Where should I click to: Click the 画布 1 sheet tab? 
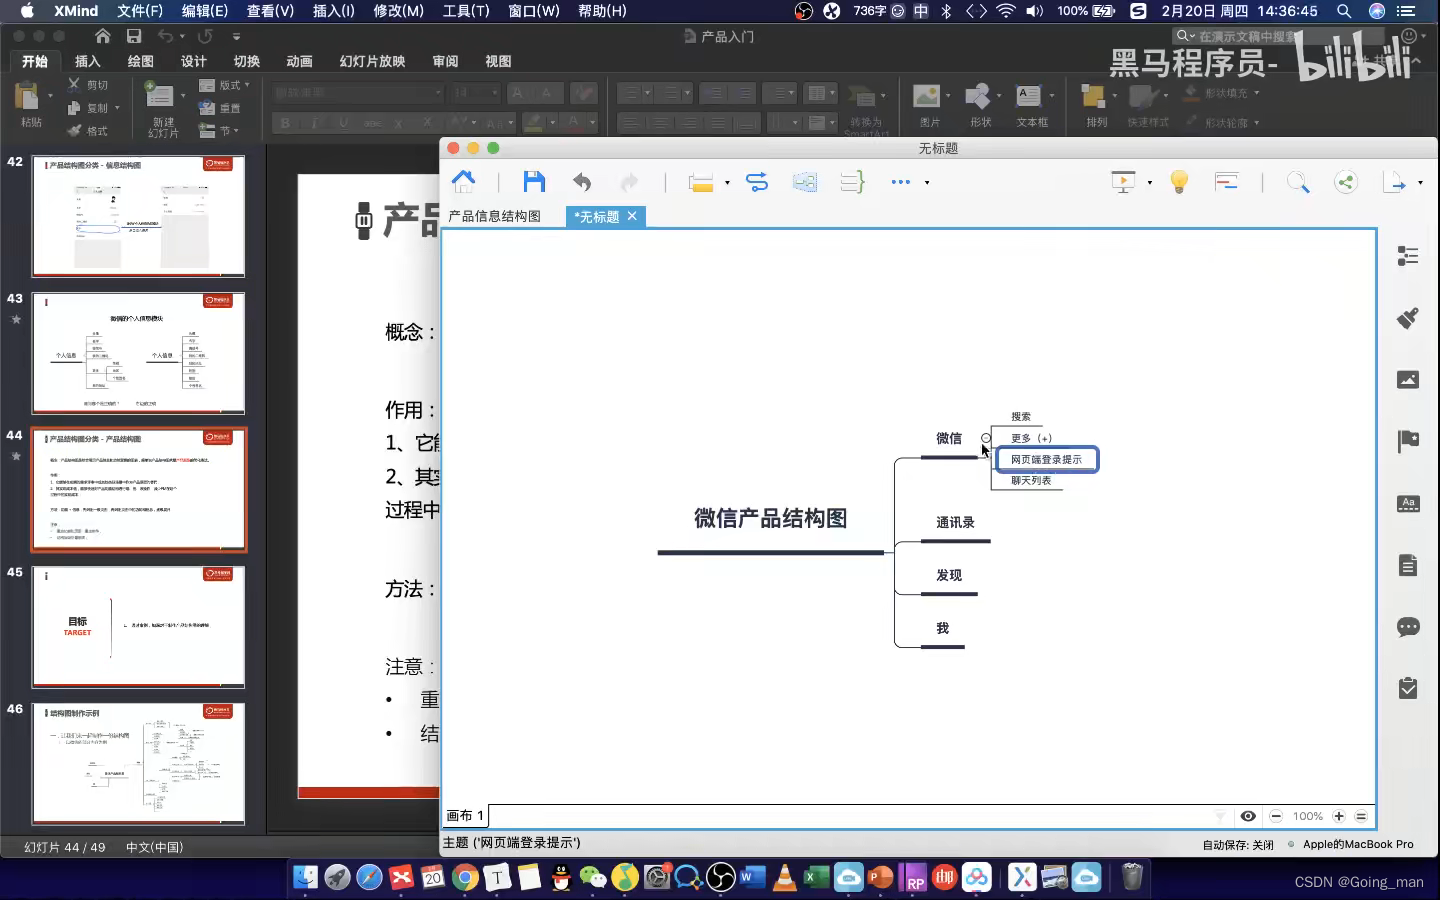click(x=465, y=816)
